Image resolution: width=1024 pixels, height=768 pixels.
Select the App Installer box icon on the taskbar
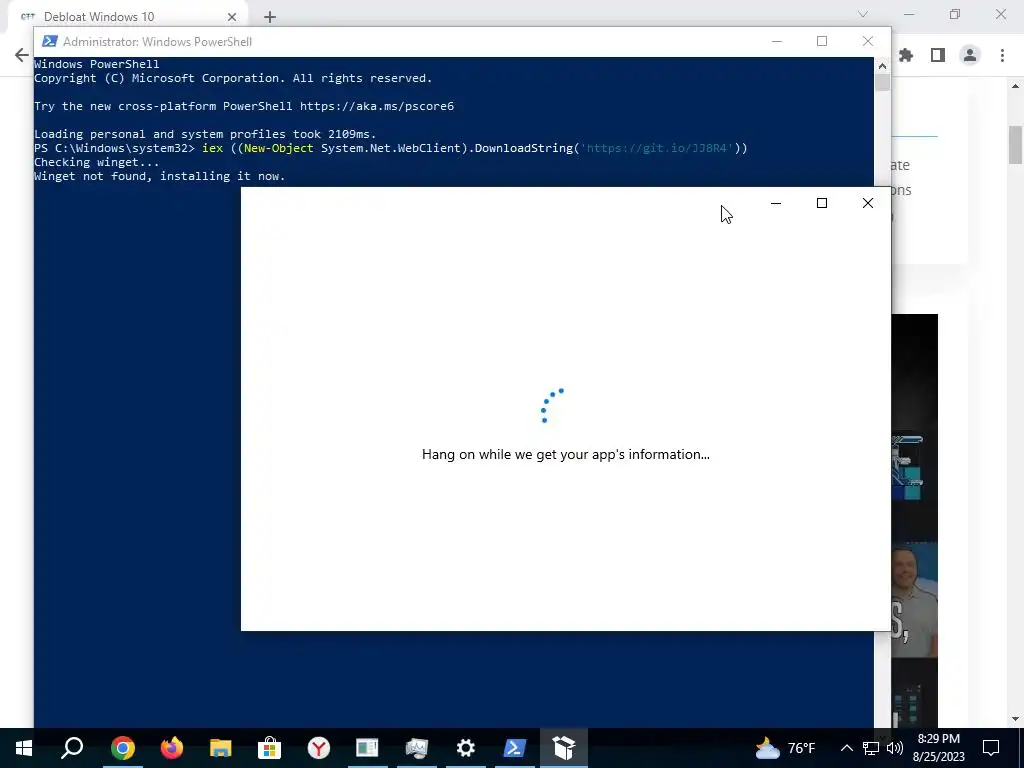pos(564,747)
